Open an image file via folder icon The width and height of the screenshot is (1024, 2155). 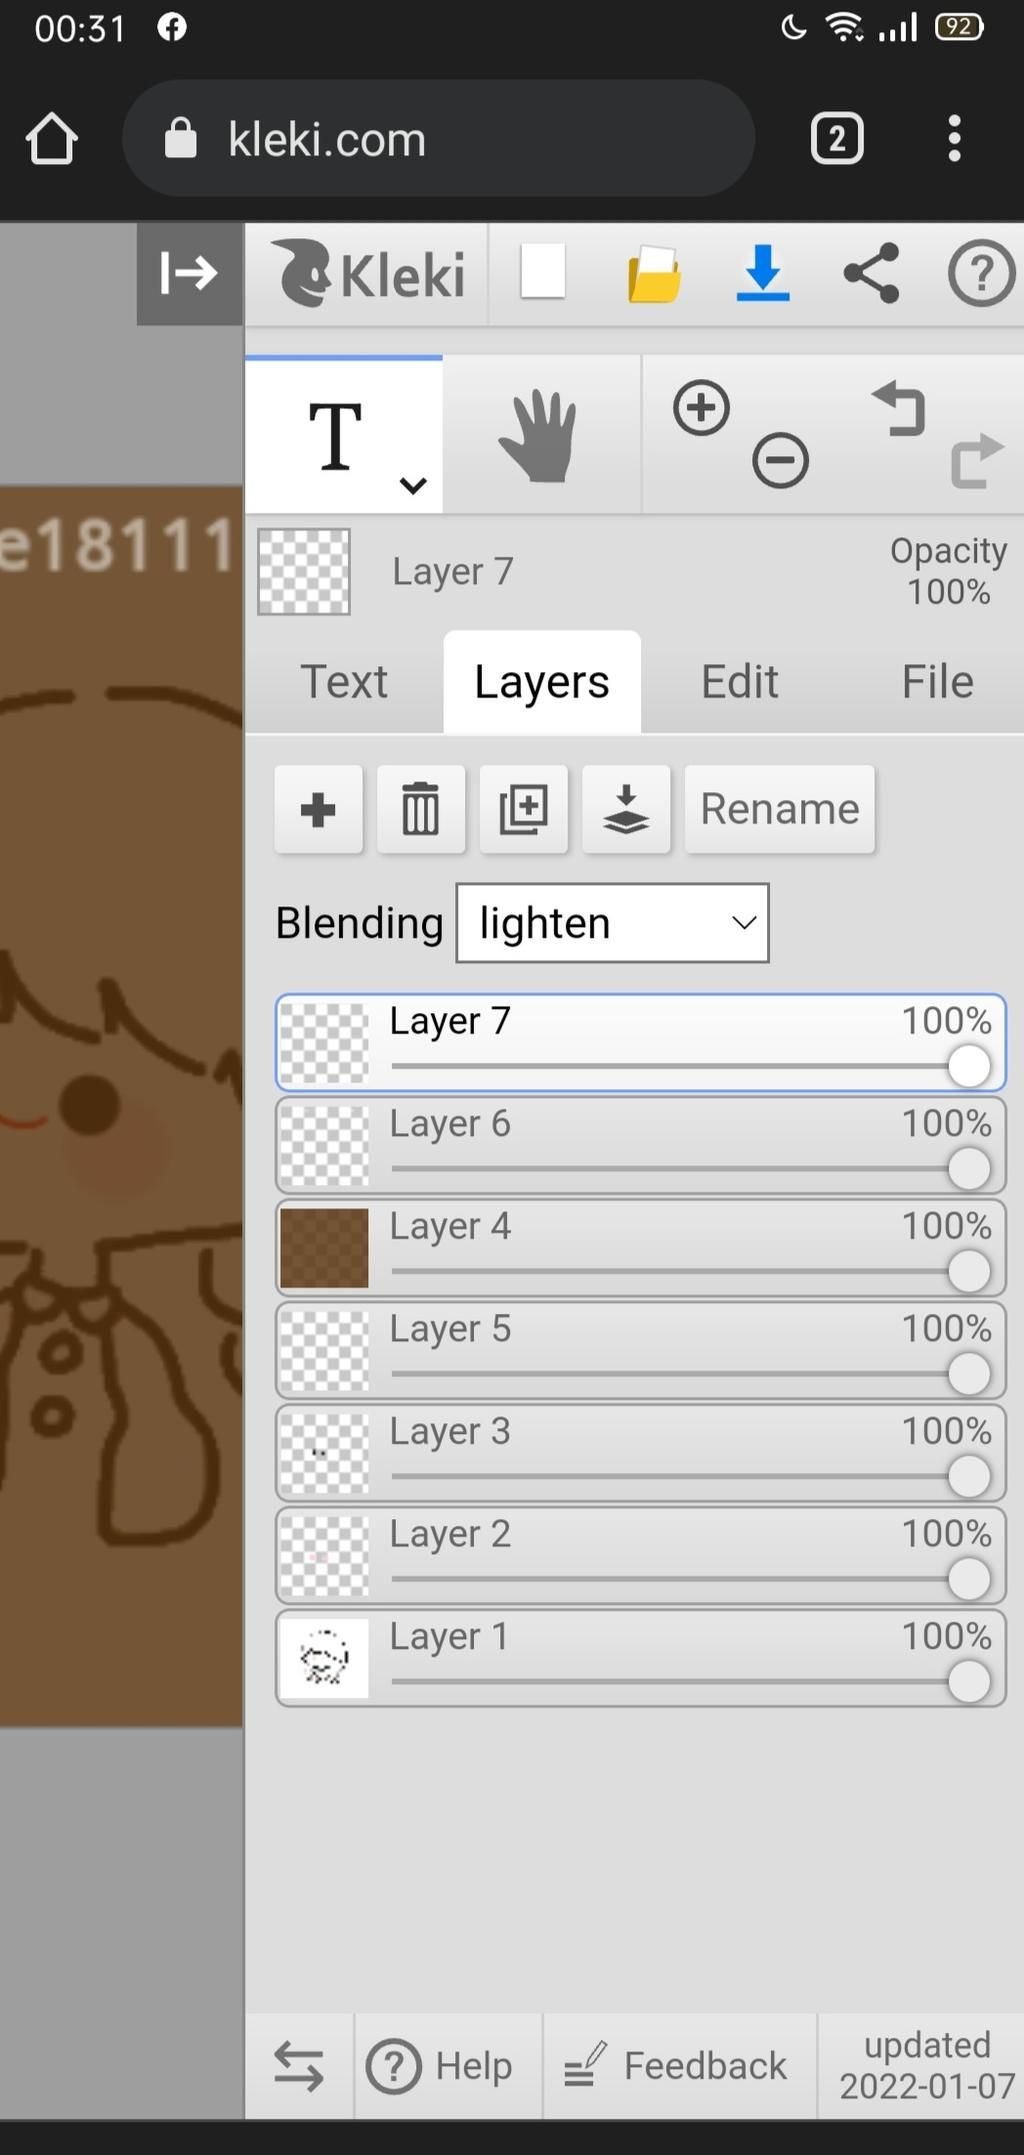pyautogui.click(x=654, y=275)
